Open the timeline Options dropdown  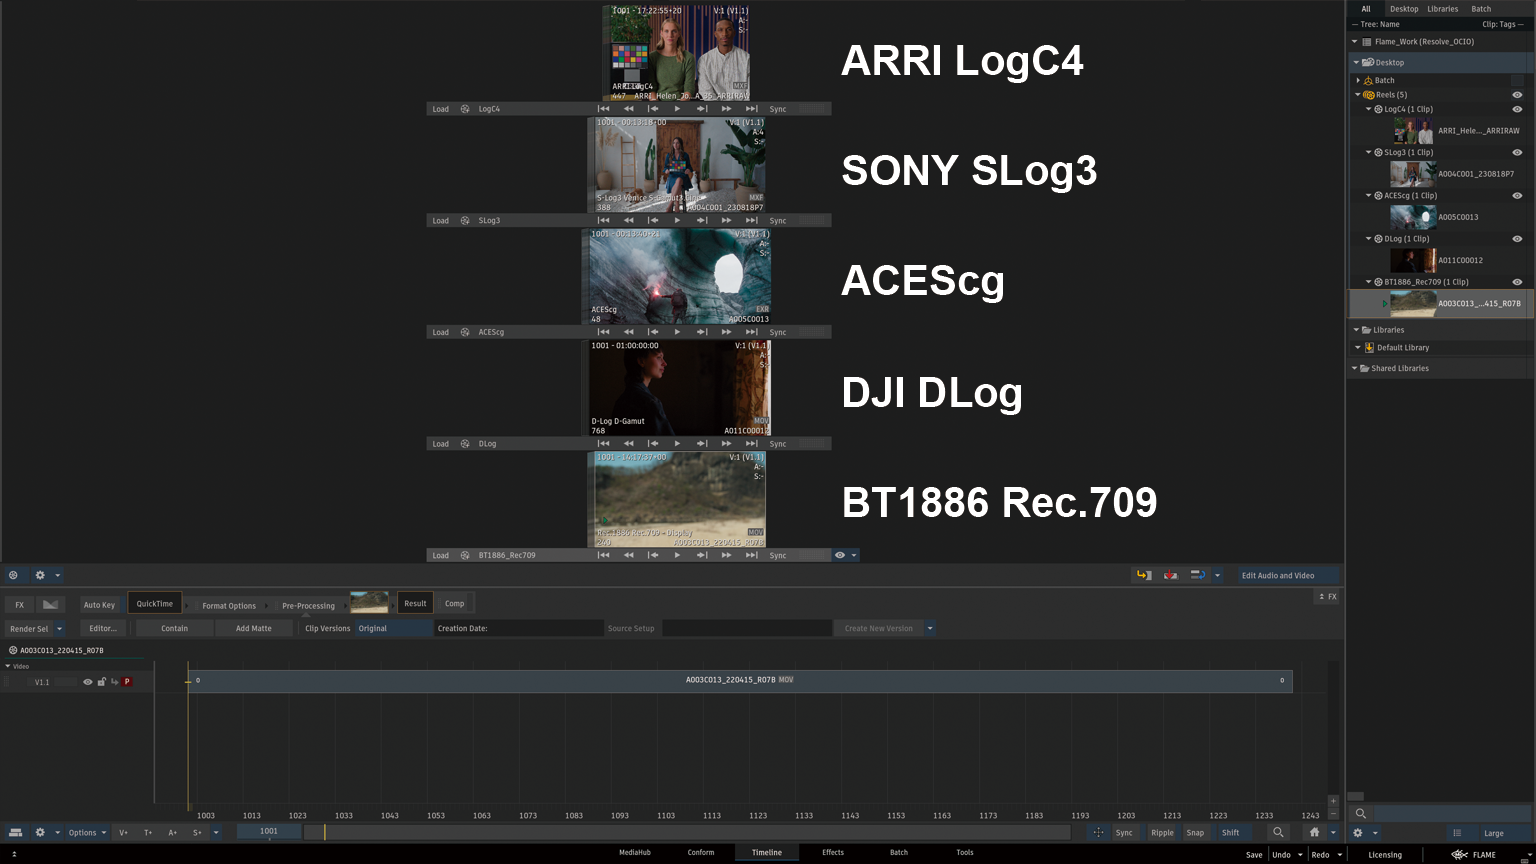coord(87,832)
